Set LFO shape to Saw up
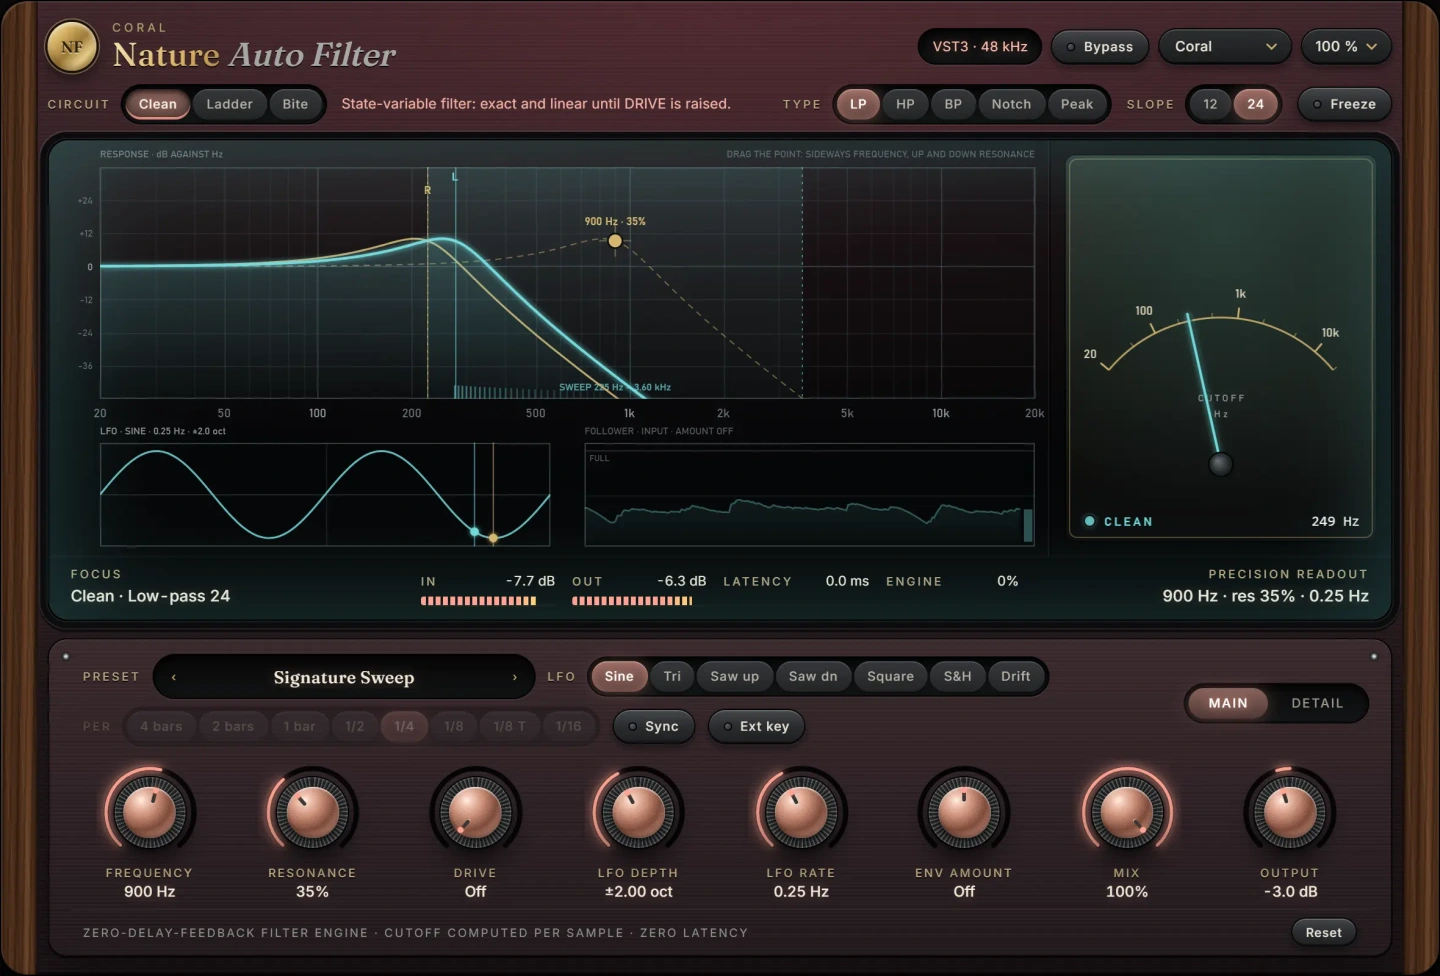1440x976 pixels. tap(735, 676)
